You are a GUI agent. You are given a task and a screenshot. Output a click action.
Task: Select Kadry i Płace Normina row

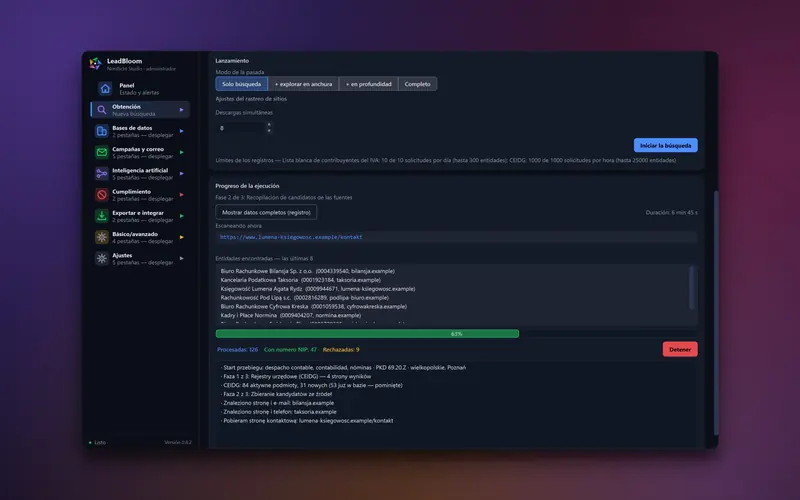point(291,316)
